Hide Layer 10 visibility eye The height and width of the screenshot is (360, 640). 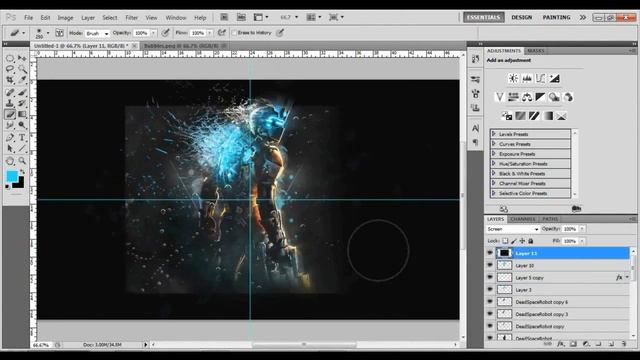coord(490,265)
